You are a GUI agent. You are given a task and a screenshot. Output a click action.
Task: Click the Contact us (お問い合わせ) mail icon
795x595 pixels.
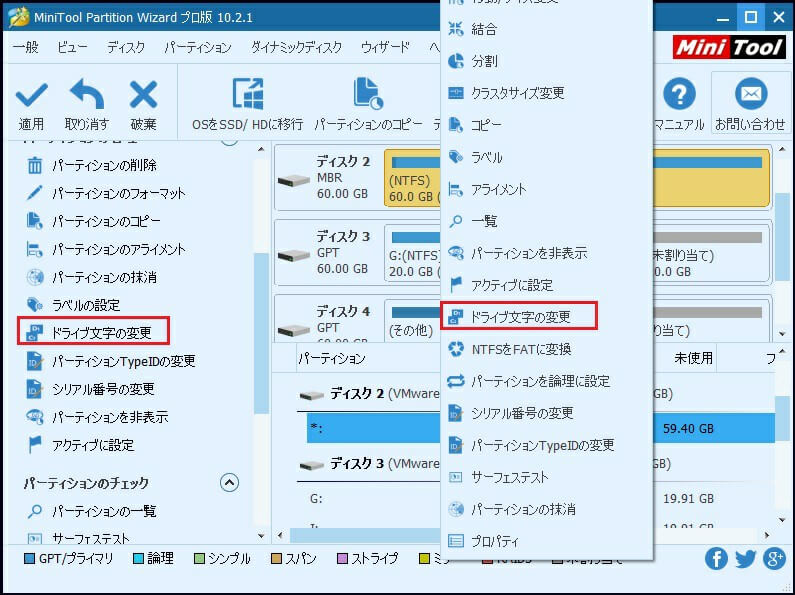click(750, 94)
